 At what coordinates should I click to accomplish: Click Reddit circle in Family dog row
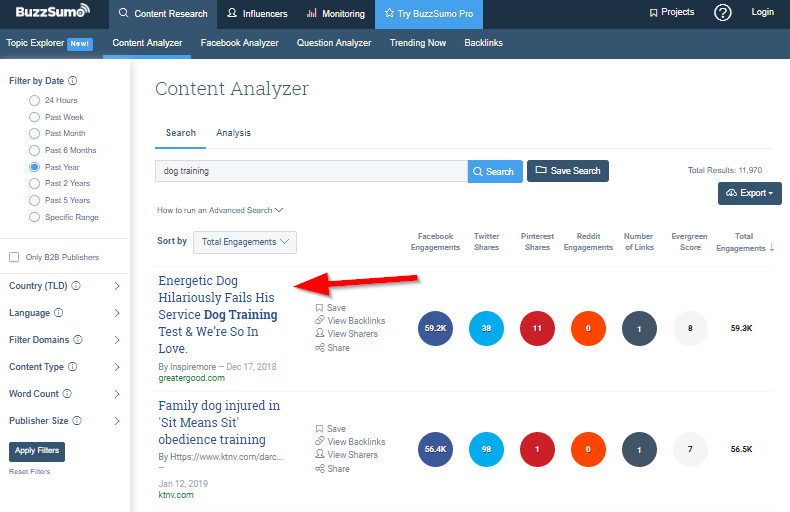coord(588,450)
